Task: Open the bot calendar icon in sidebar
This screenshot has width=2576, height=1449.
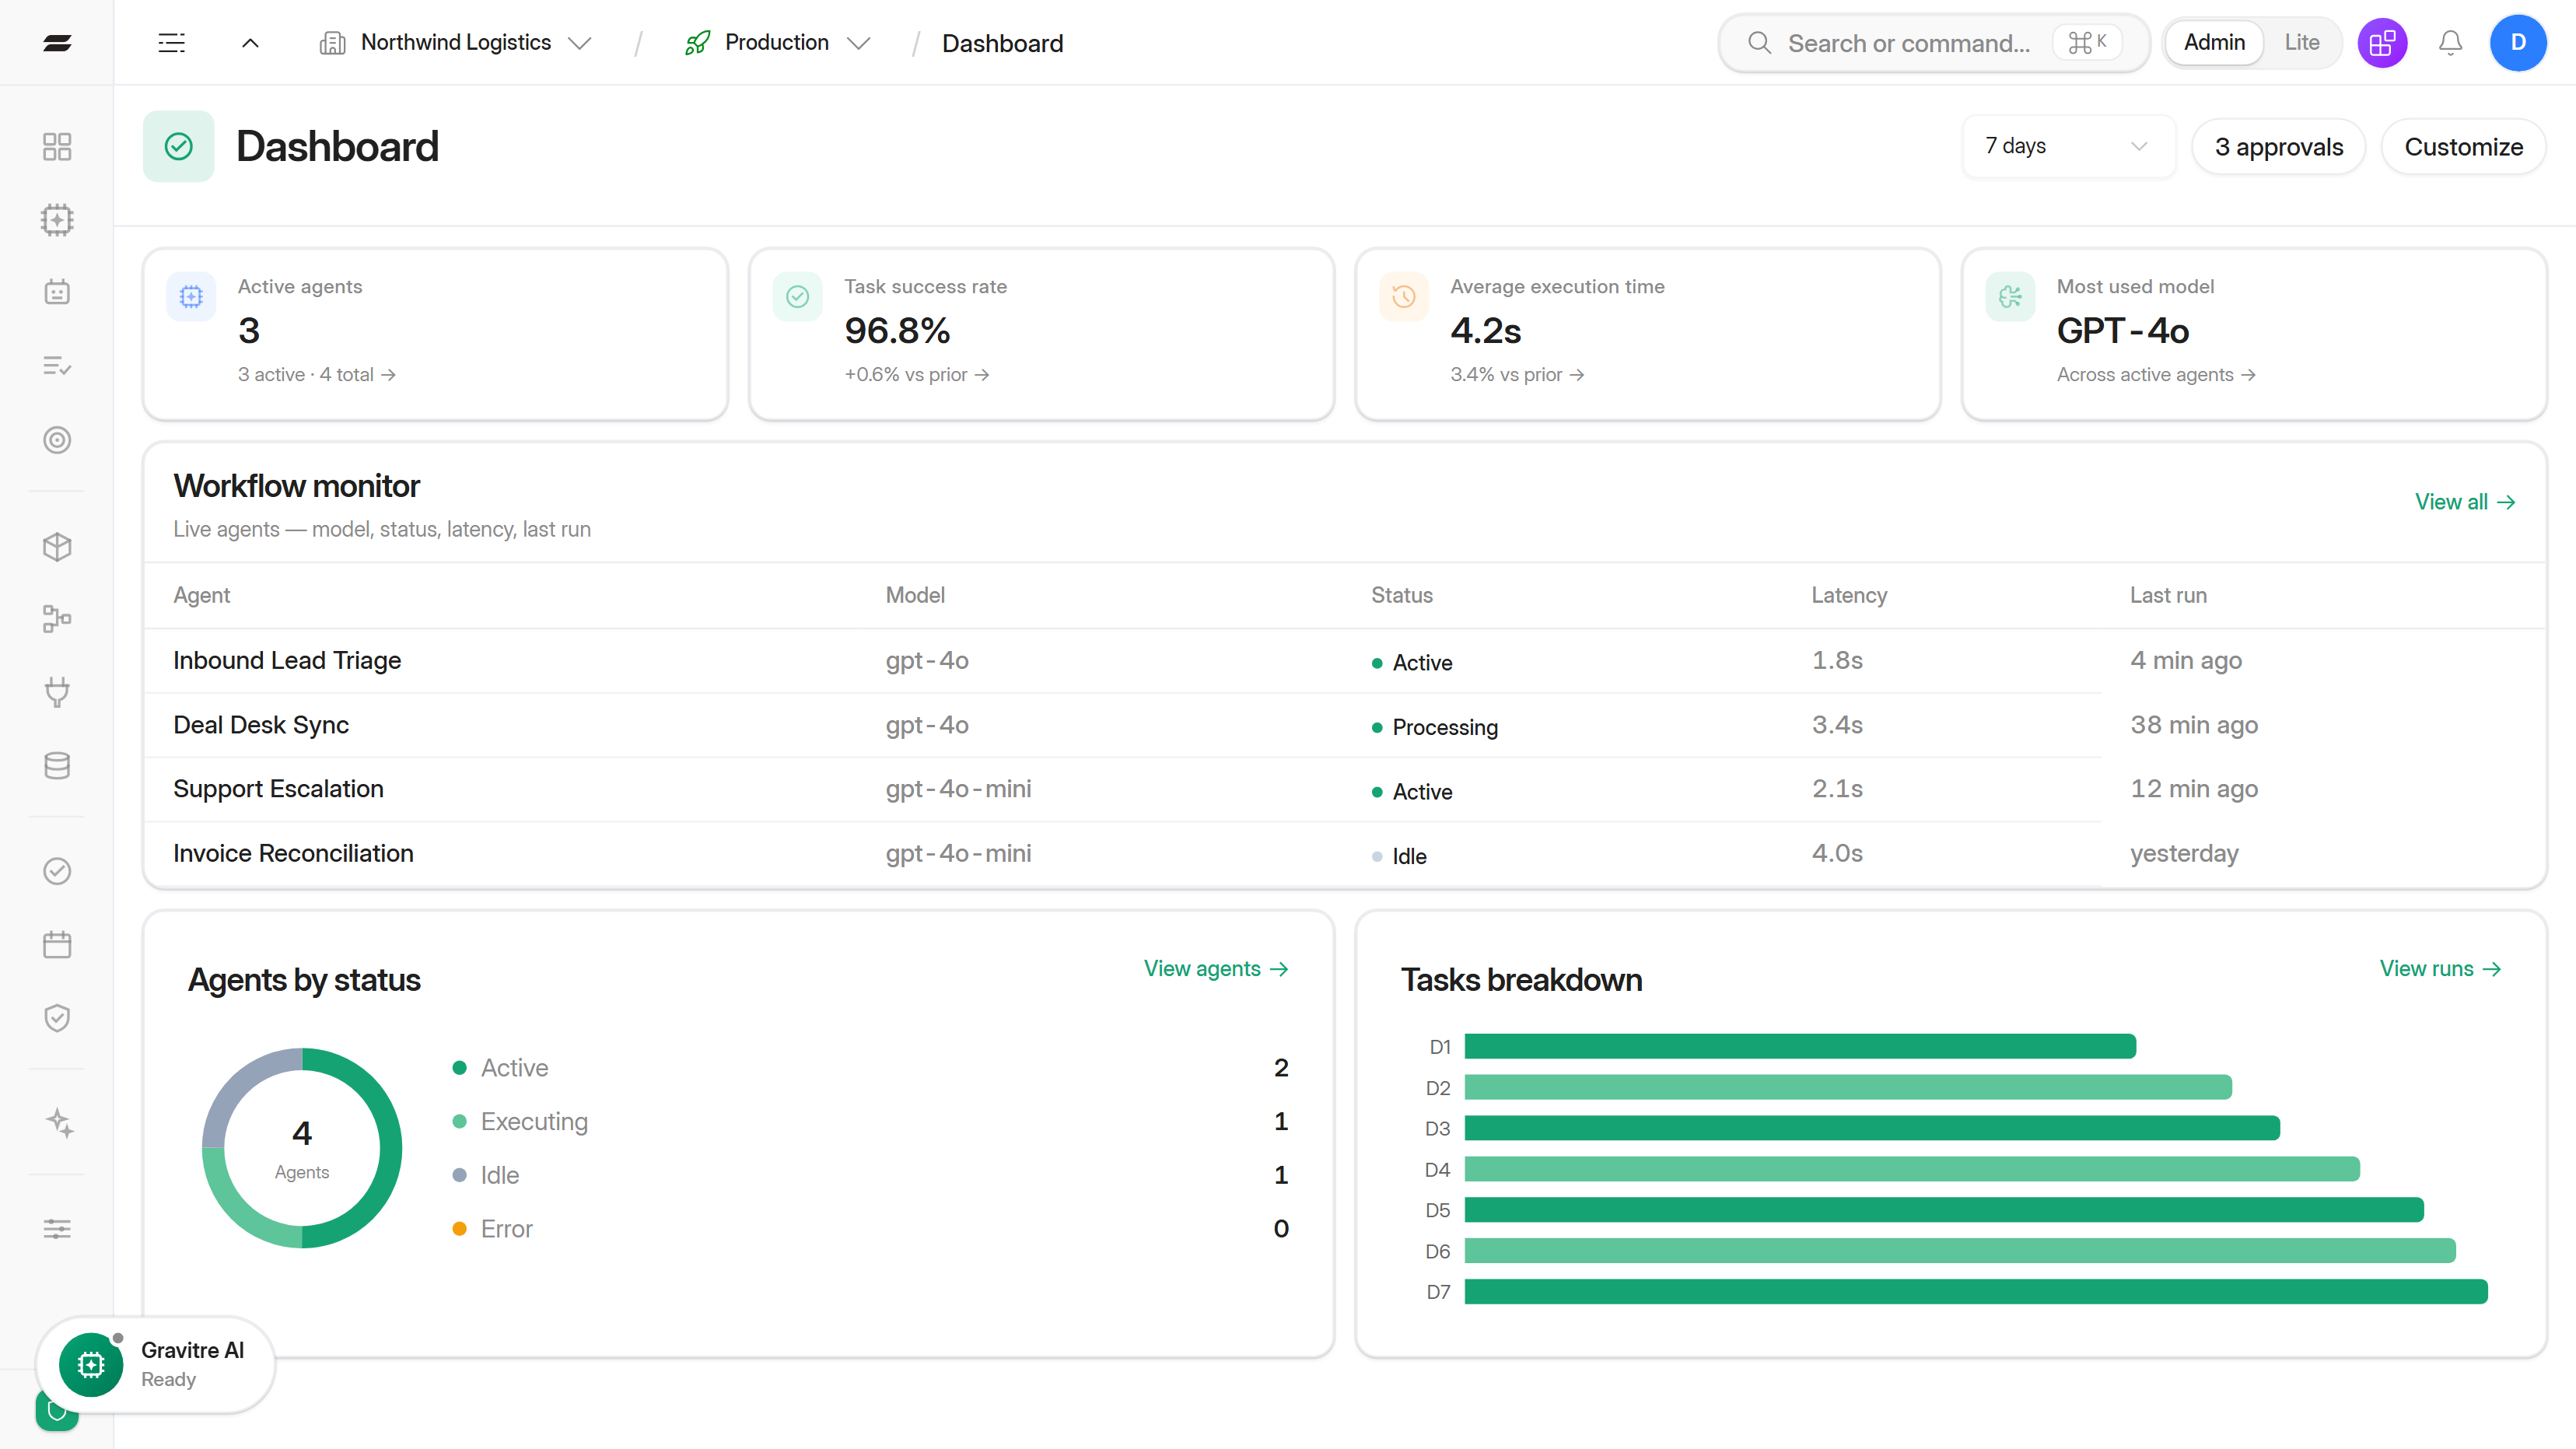Action: click(57, 292)
